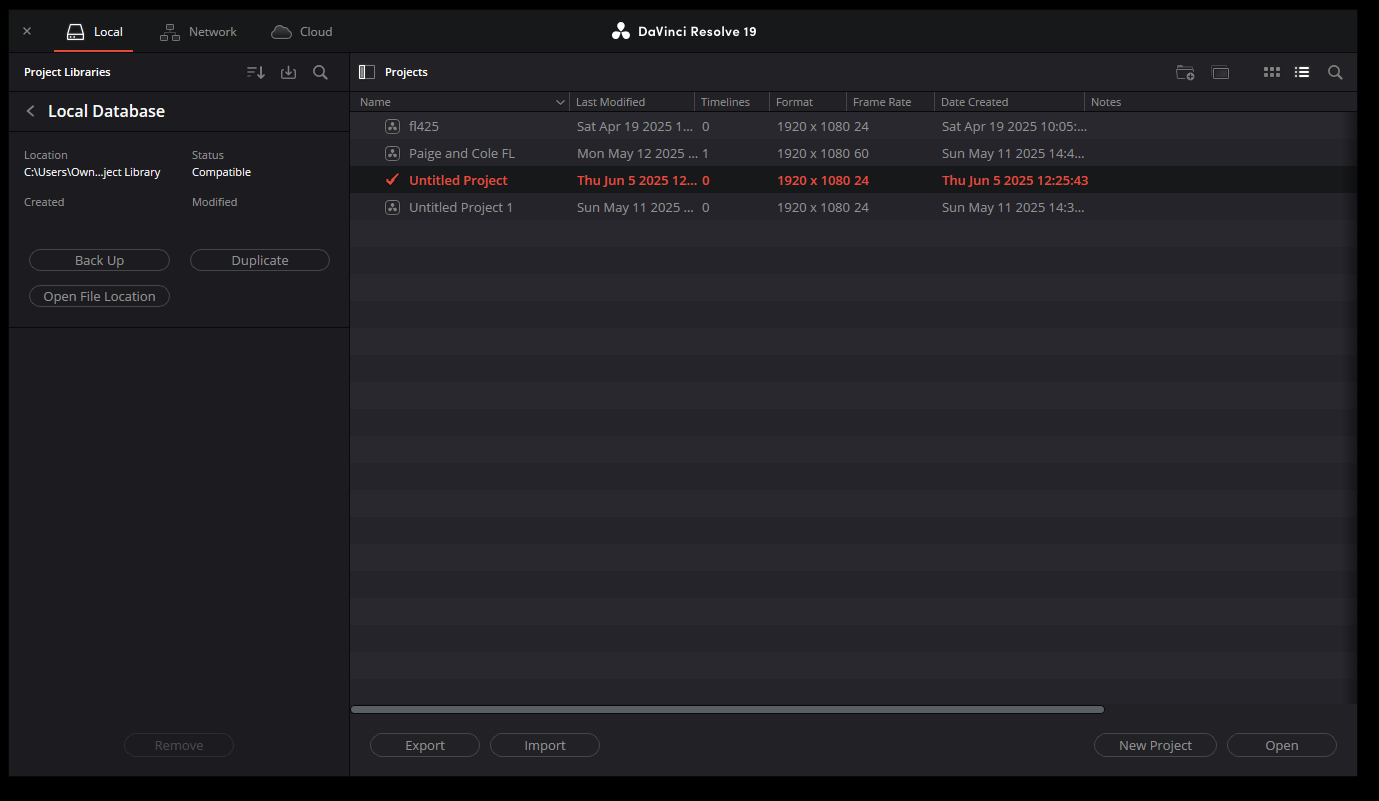1379x801 pixels.
Task: Click the folder icon beside new-folder icon
Action: (1220, 72)
